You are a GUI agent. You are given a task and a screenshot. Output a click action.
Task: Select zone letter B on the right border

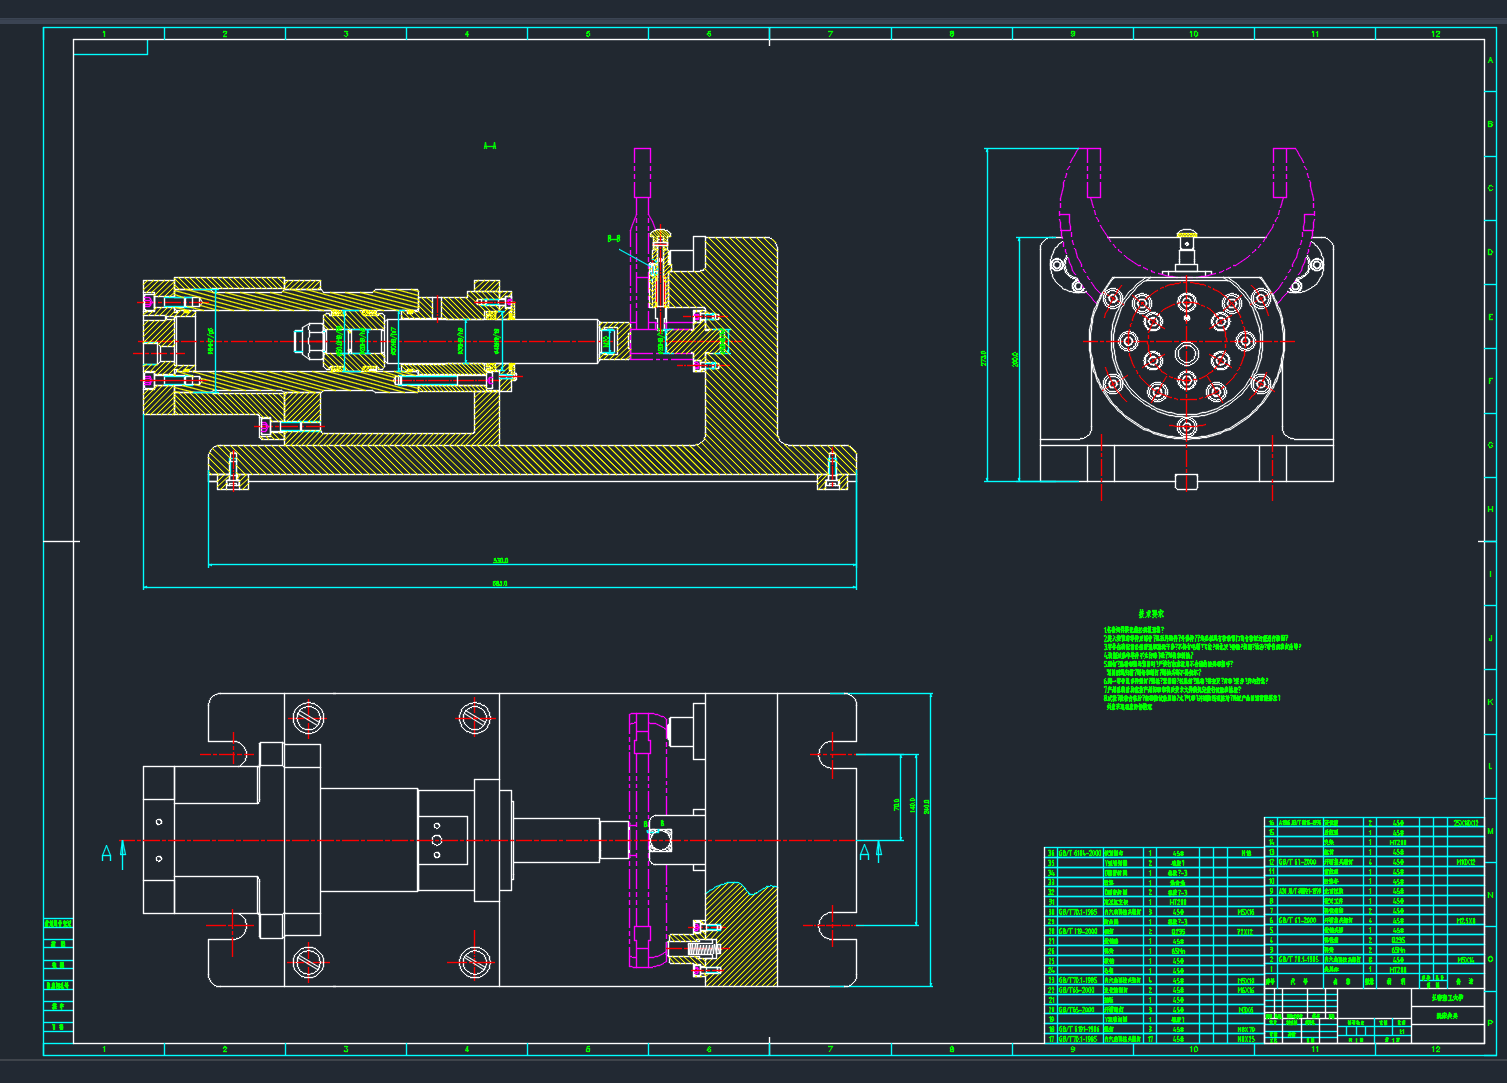[x=1491, y=125]
